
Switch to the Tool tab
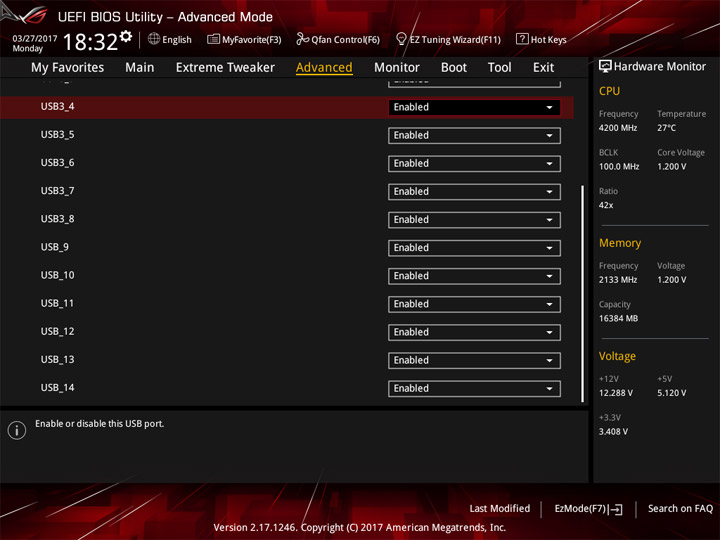point(499,68)
